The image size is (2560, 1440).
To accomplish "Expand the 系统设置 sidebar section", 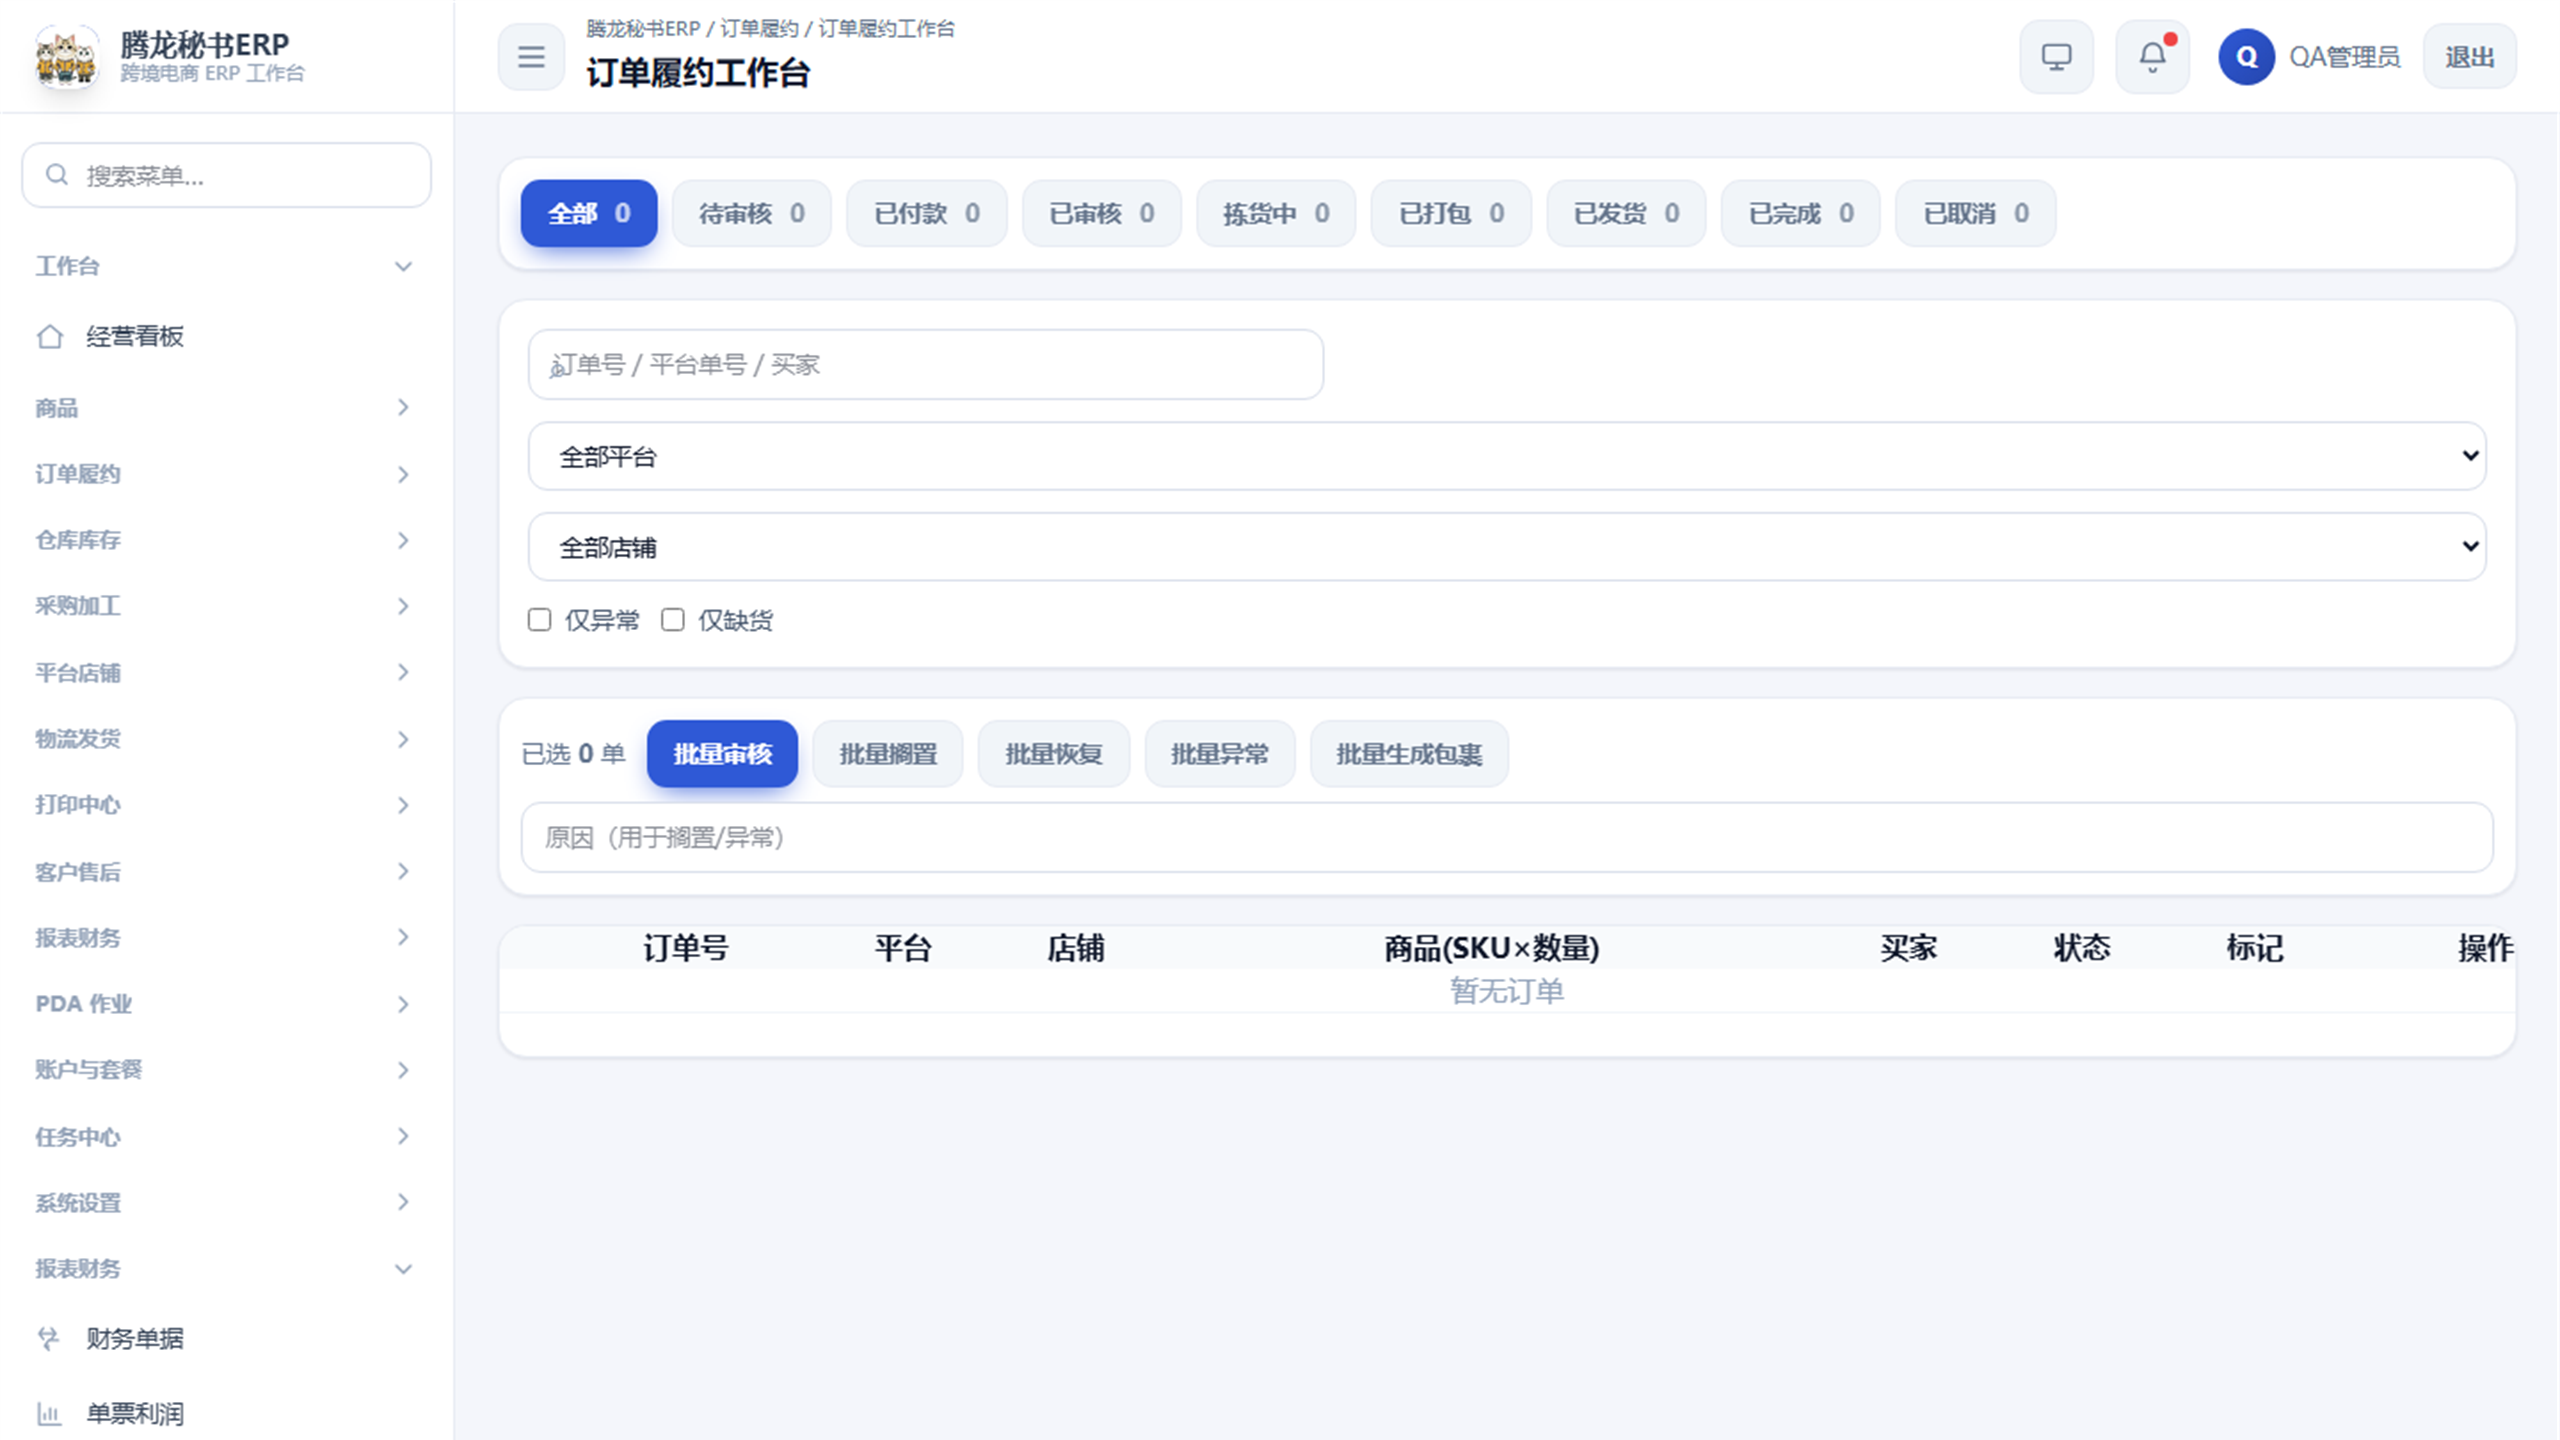I will click(226, 1202).
